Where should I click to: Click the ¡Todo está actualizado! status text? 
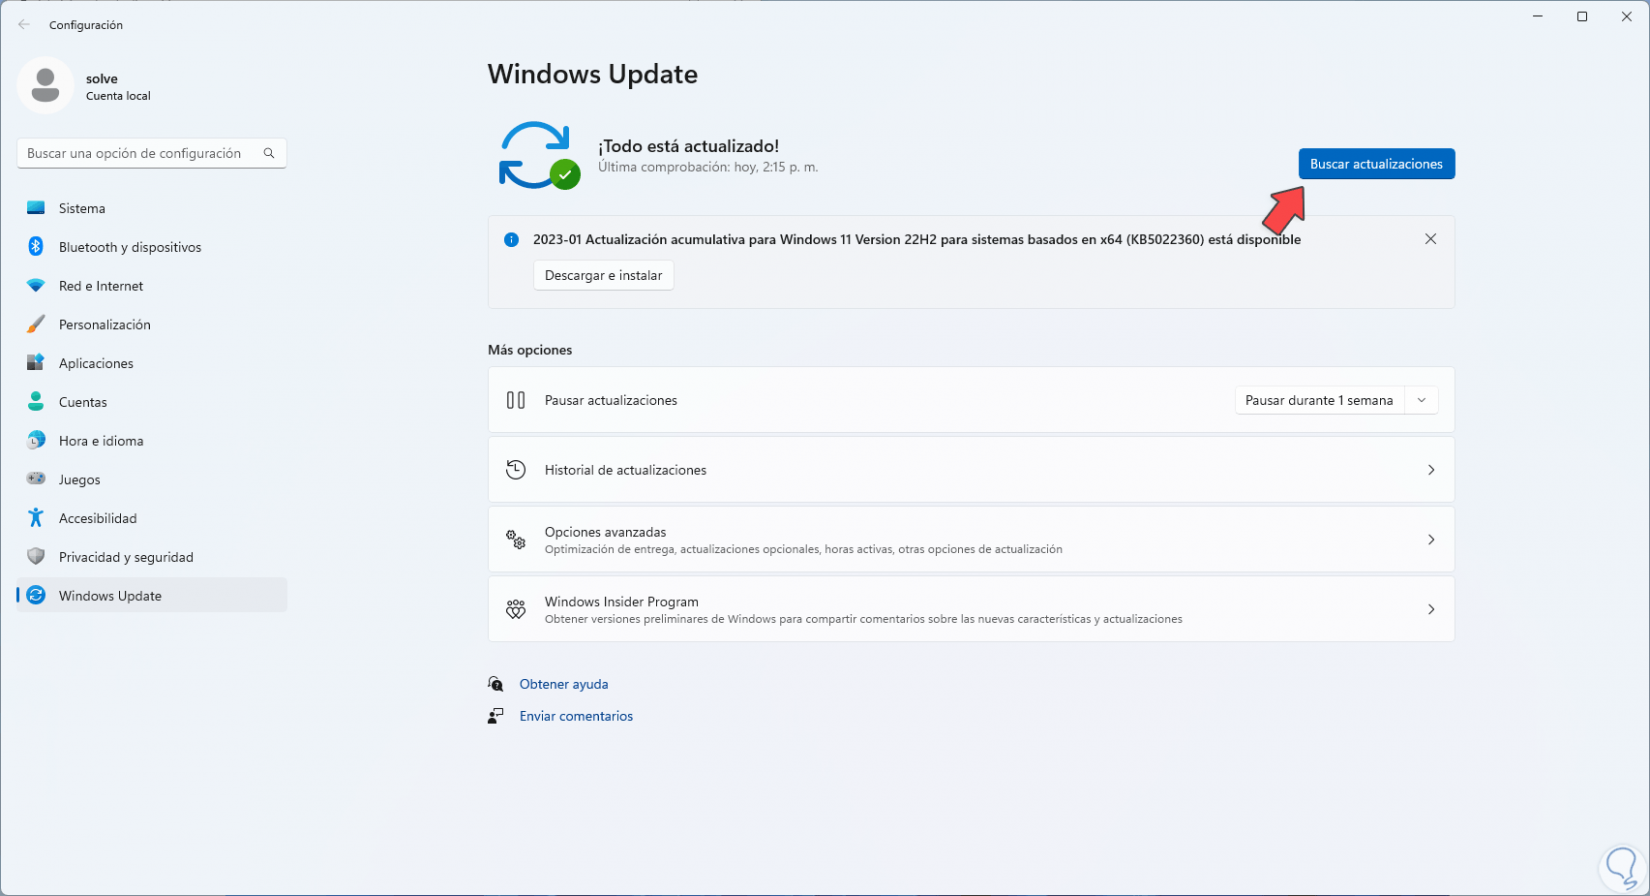(x=688, y=146)
